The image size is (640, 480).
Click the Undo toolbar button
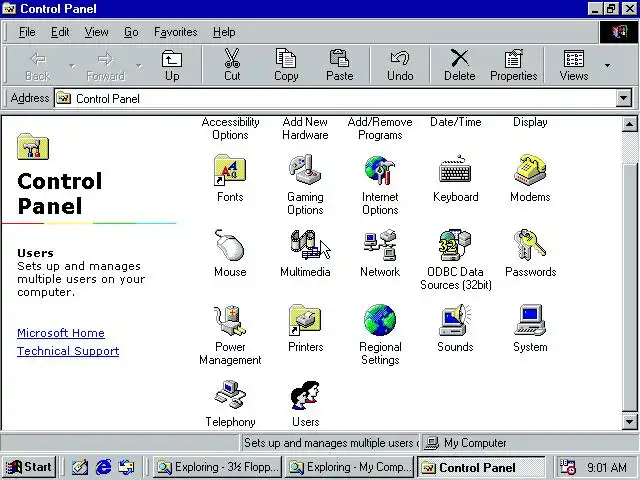click(400, 65)
